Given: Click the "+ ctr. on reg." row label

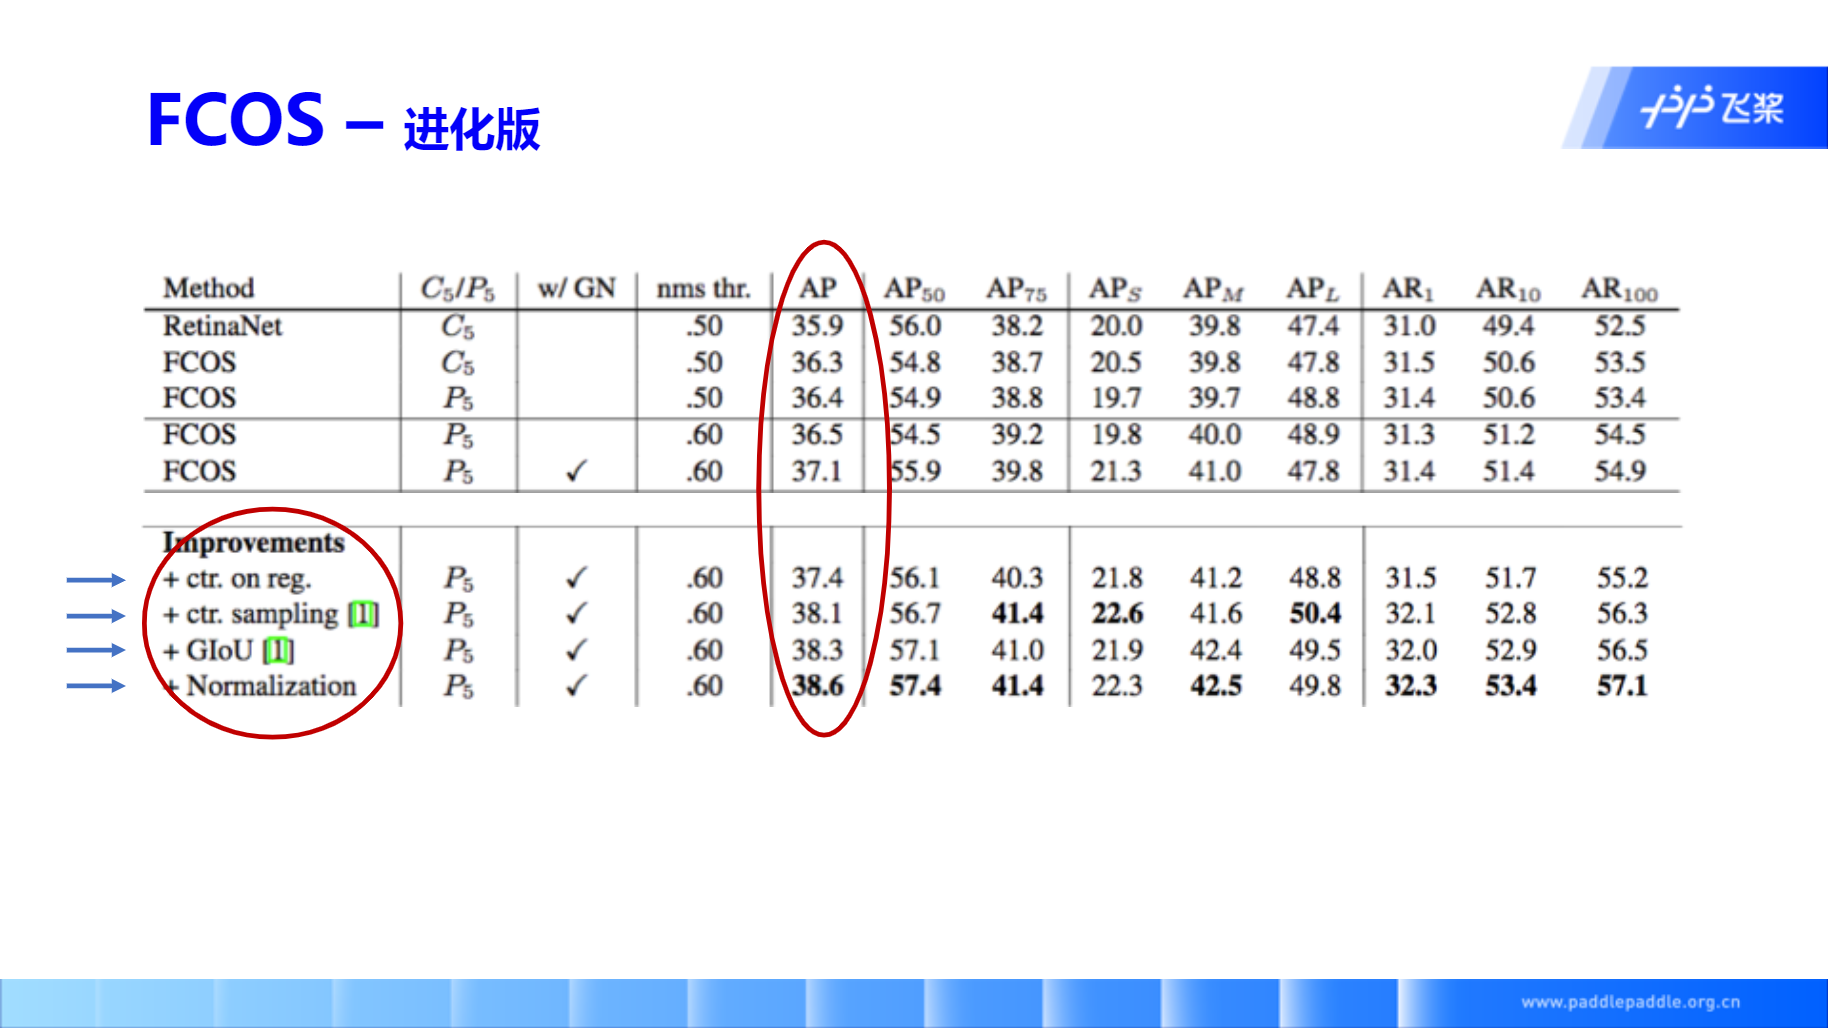Looking at the screenshot, I should point(237,579).
